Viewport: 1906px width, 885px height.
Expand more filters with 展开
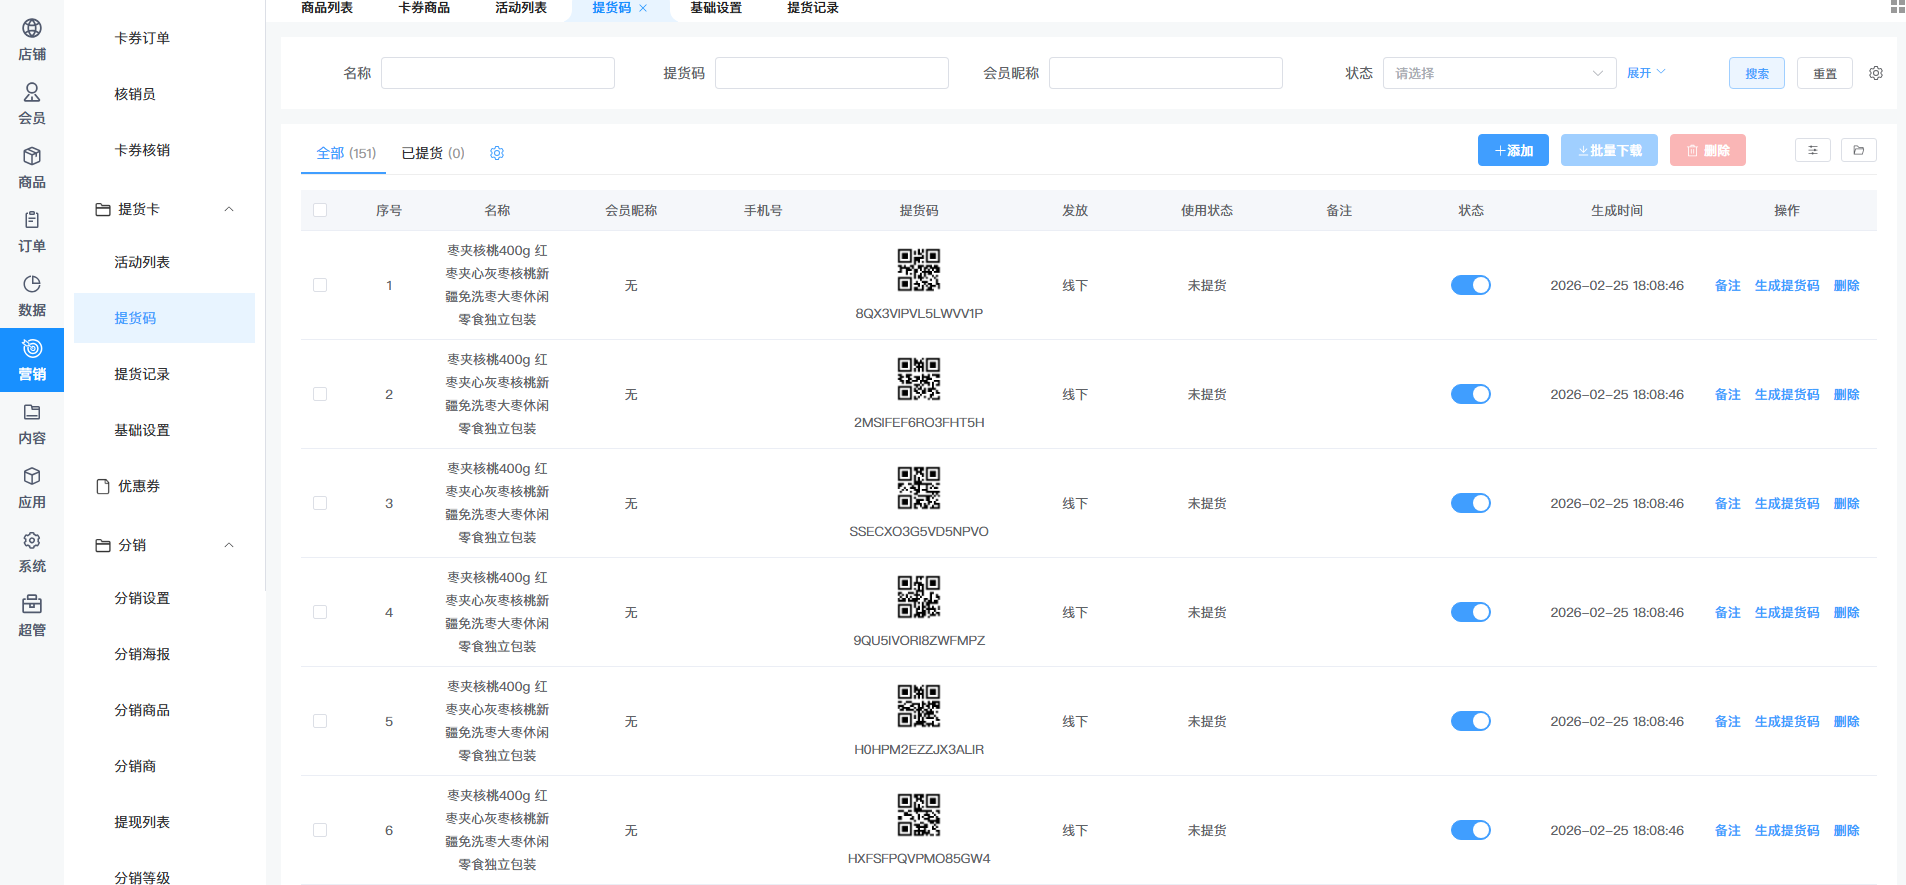tap(1646, 73)
